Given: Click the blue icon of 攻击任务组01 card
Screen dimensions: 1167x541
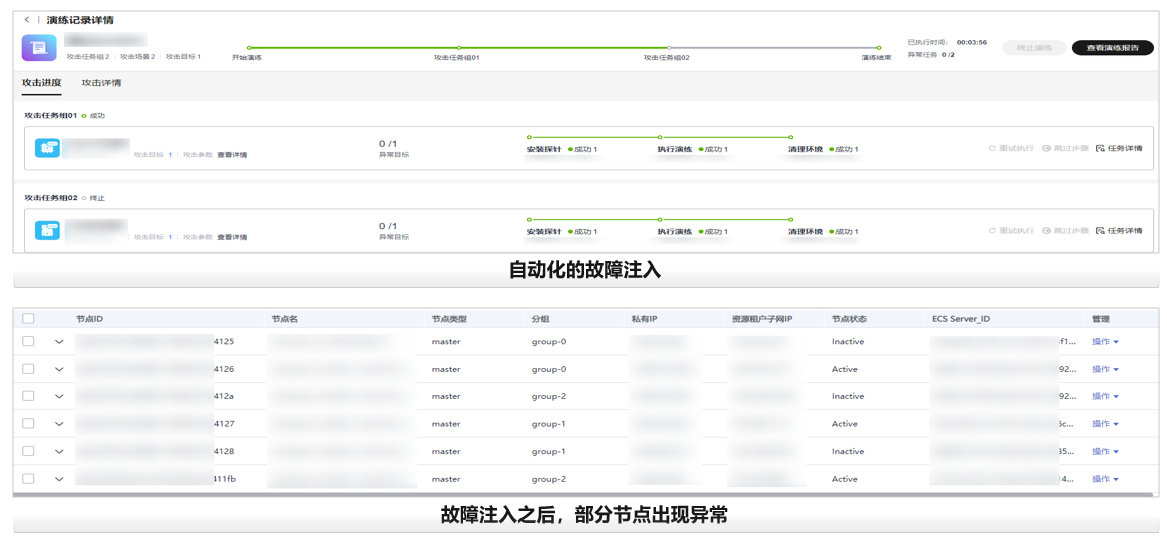Looking at the screenshot, I should click(x=48, y=148).
